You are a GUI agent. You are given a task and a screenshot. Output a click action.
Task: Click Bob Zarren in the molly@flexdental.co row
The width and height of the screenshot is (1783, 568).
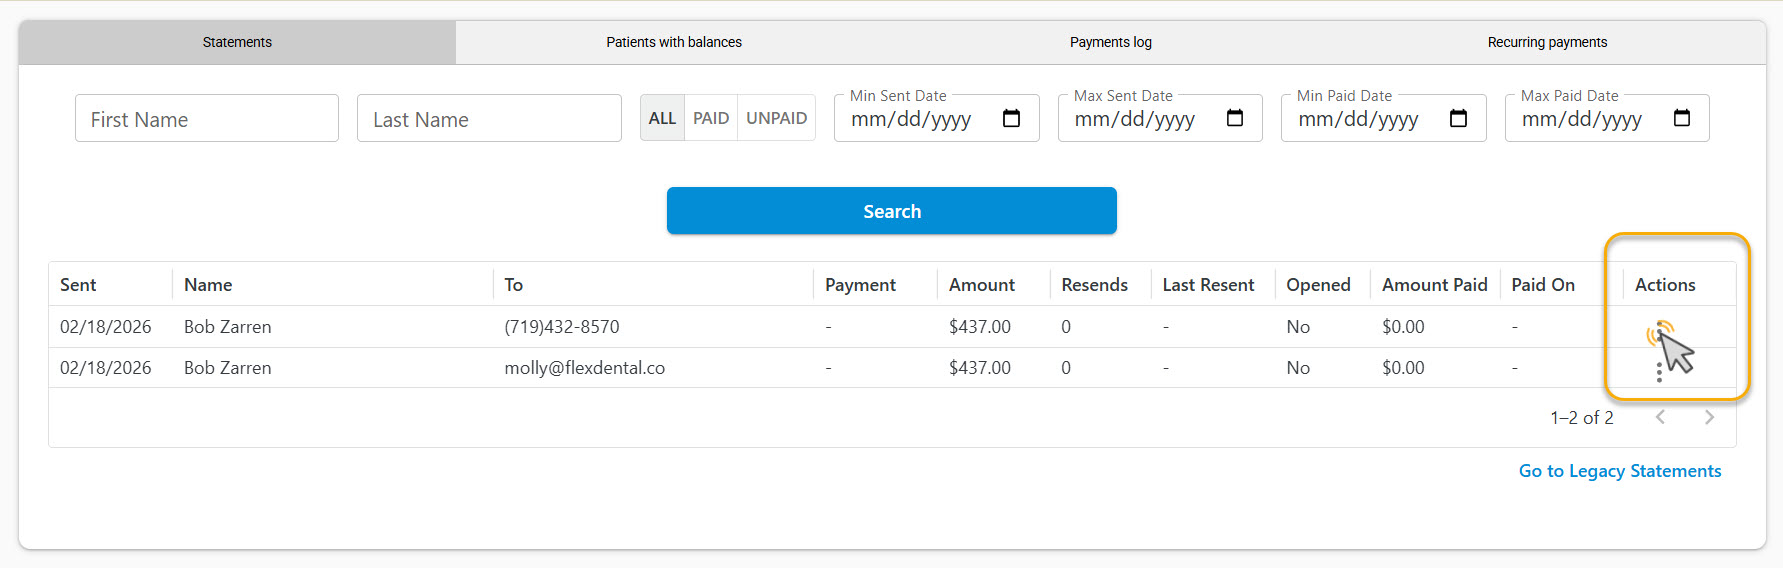click(227, 368)
